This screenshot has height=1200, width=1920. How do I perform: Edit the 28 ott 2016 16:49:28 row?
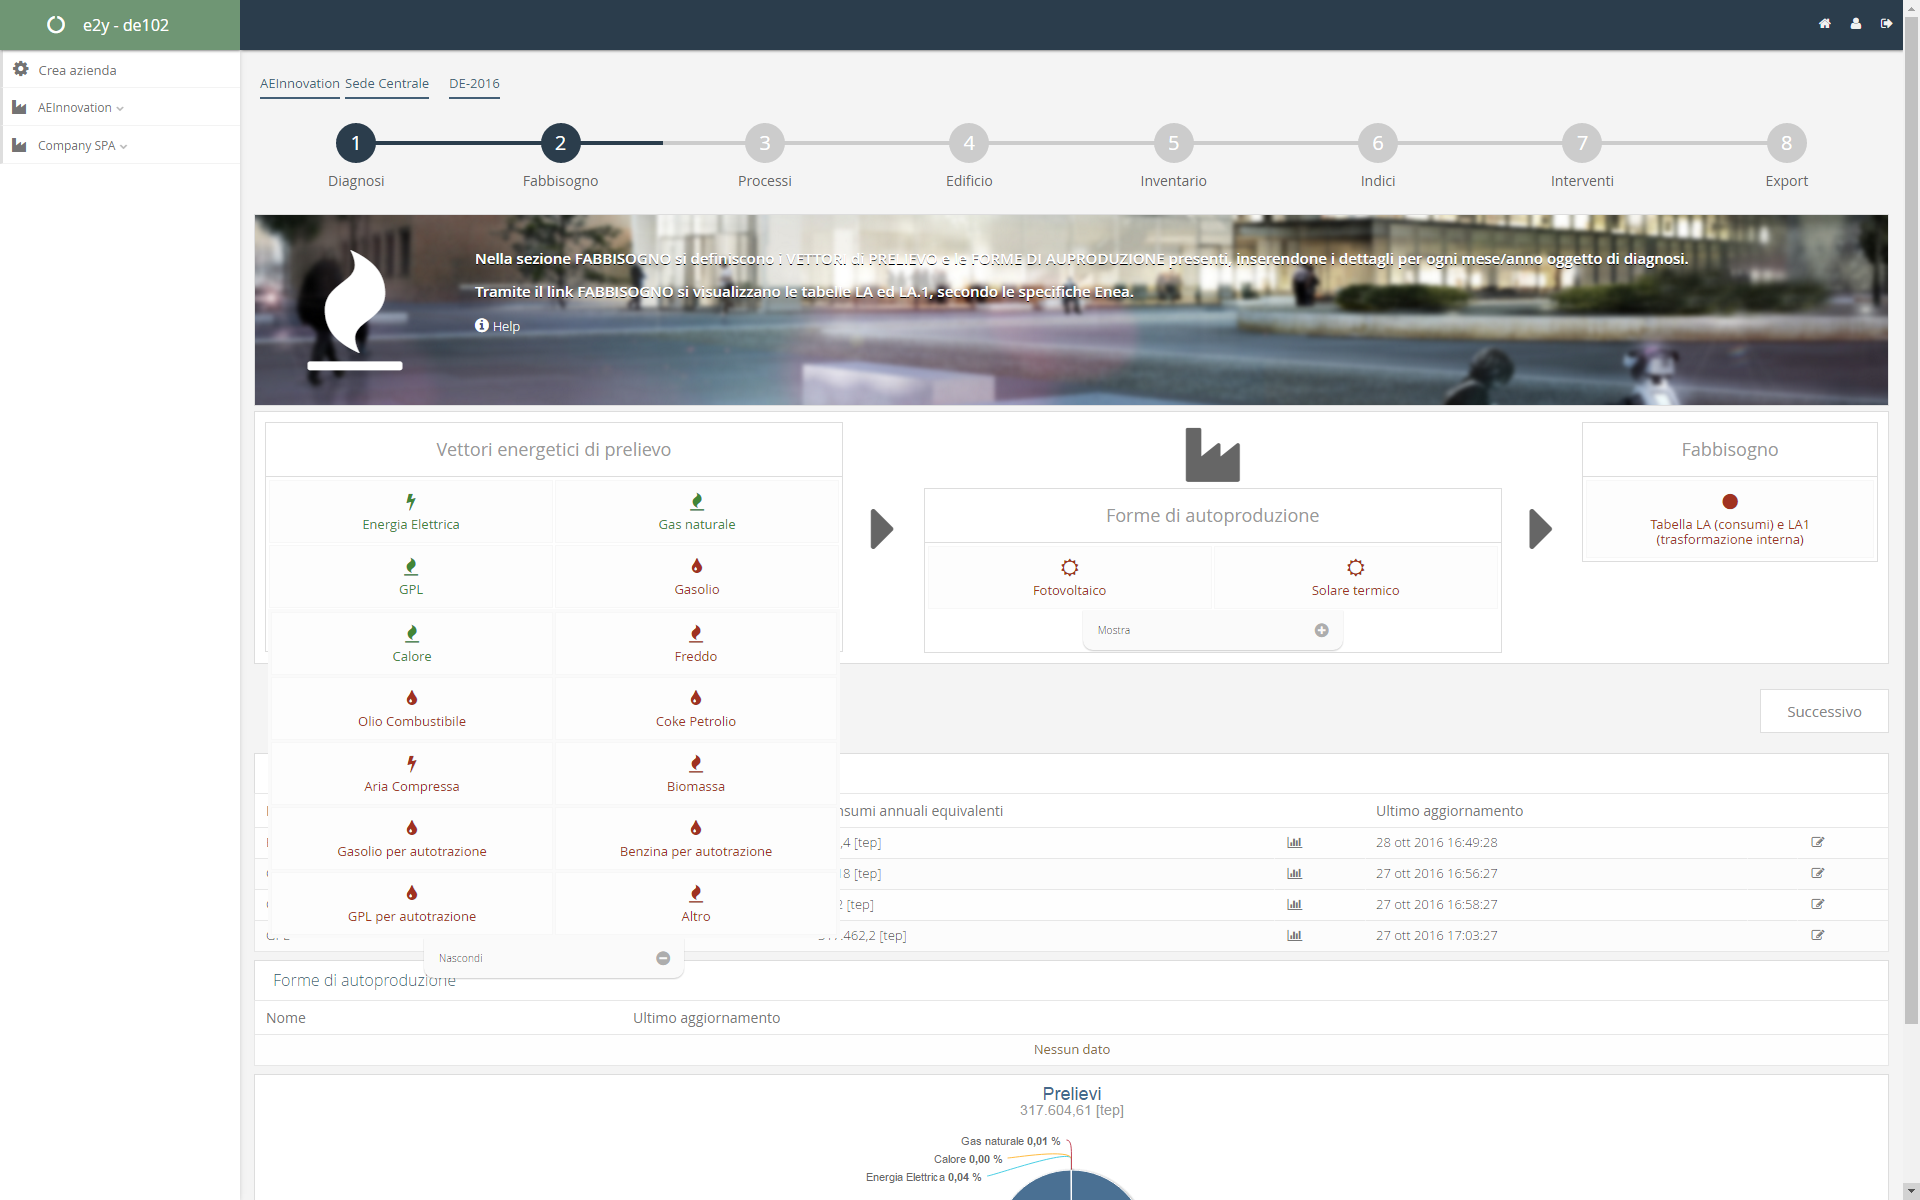click(1818, 842)
